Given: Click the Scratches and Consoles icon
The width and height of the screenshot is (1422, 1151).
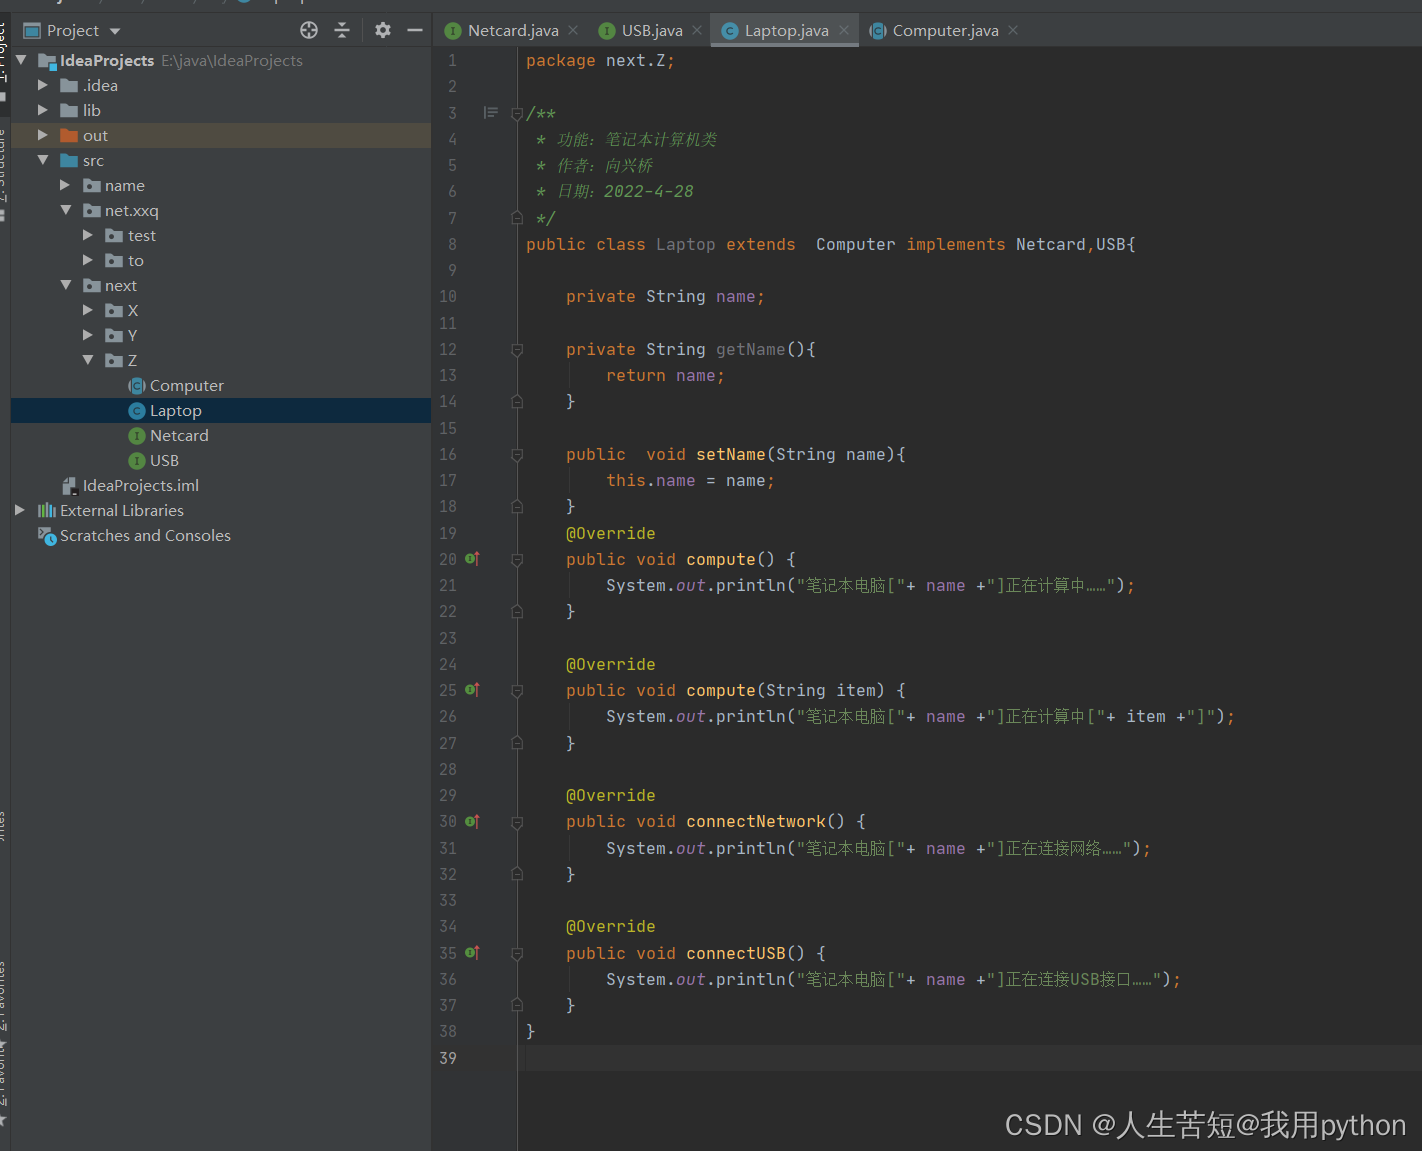Looking at the screenshot, I should point(47,536).
